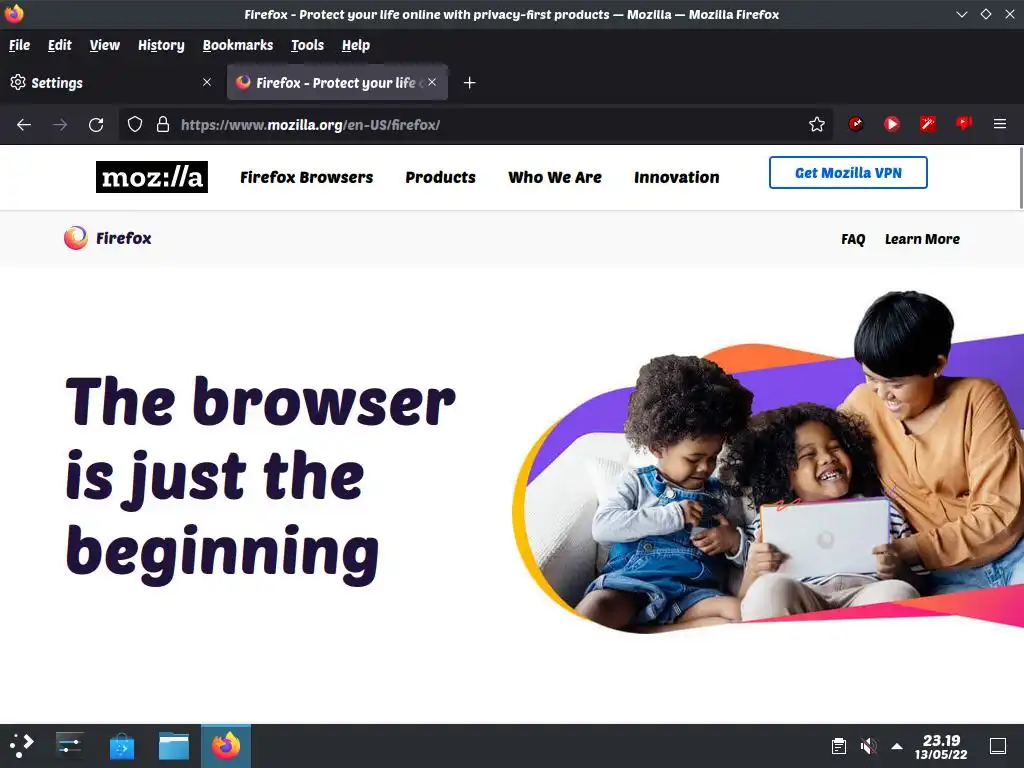Click the show desktop icon in the panel
Viewport: 1024px width, 768px height.
[x=998, y=746]
